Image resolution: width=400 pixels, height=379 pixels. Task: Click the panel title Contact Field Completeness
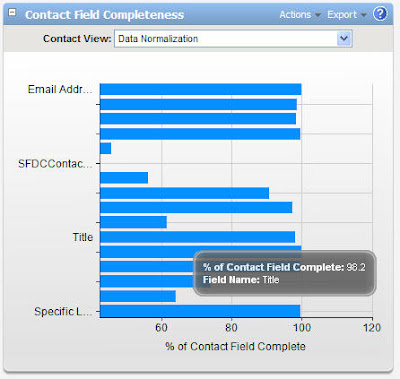point(104,15)
